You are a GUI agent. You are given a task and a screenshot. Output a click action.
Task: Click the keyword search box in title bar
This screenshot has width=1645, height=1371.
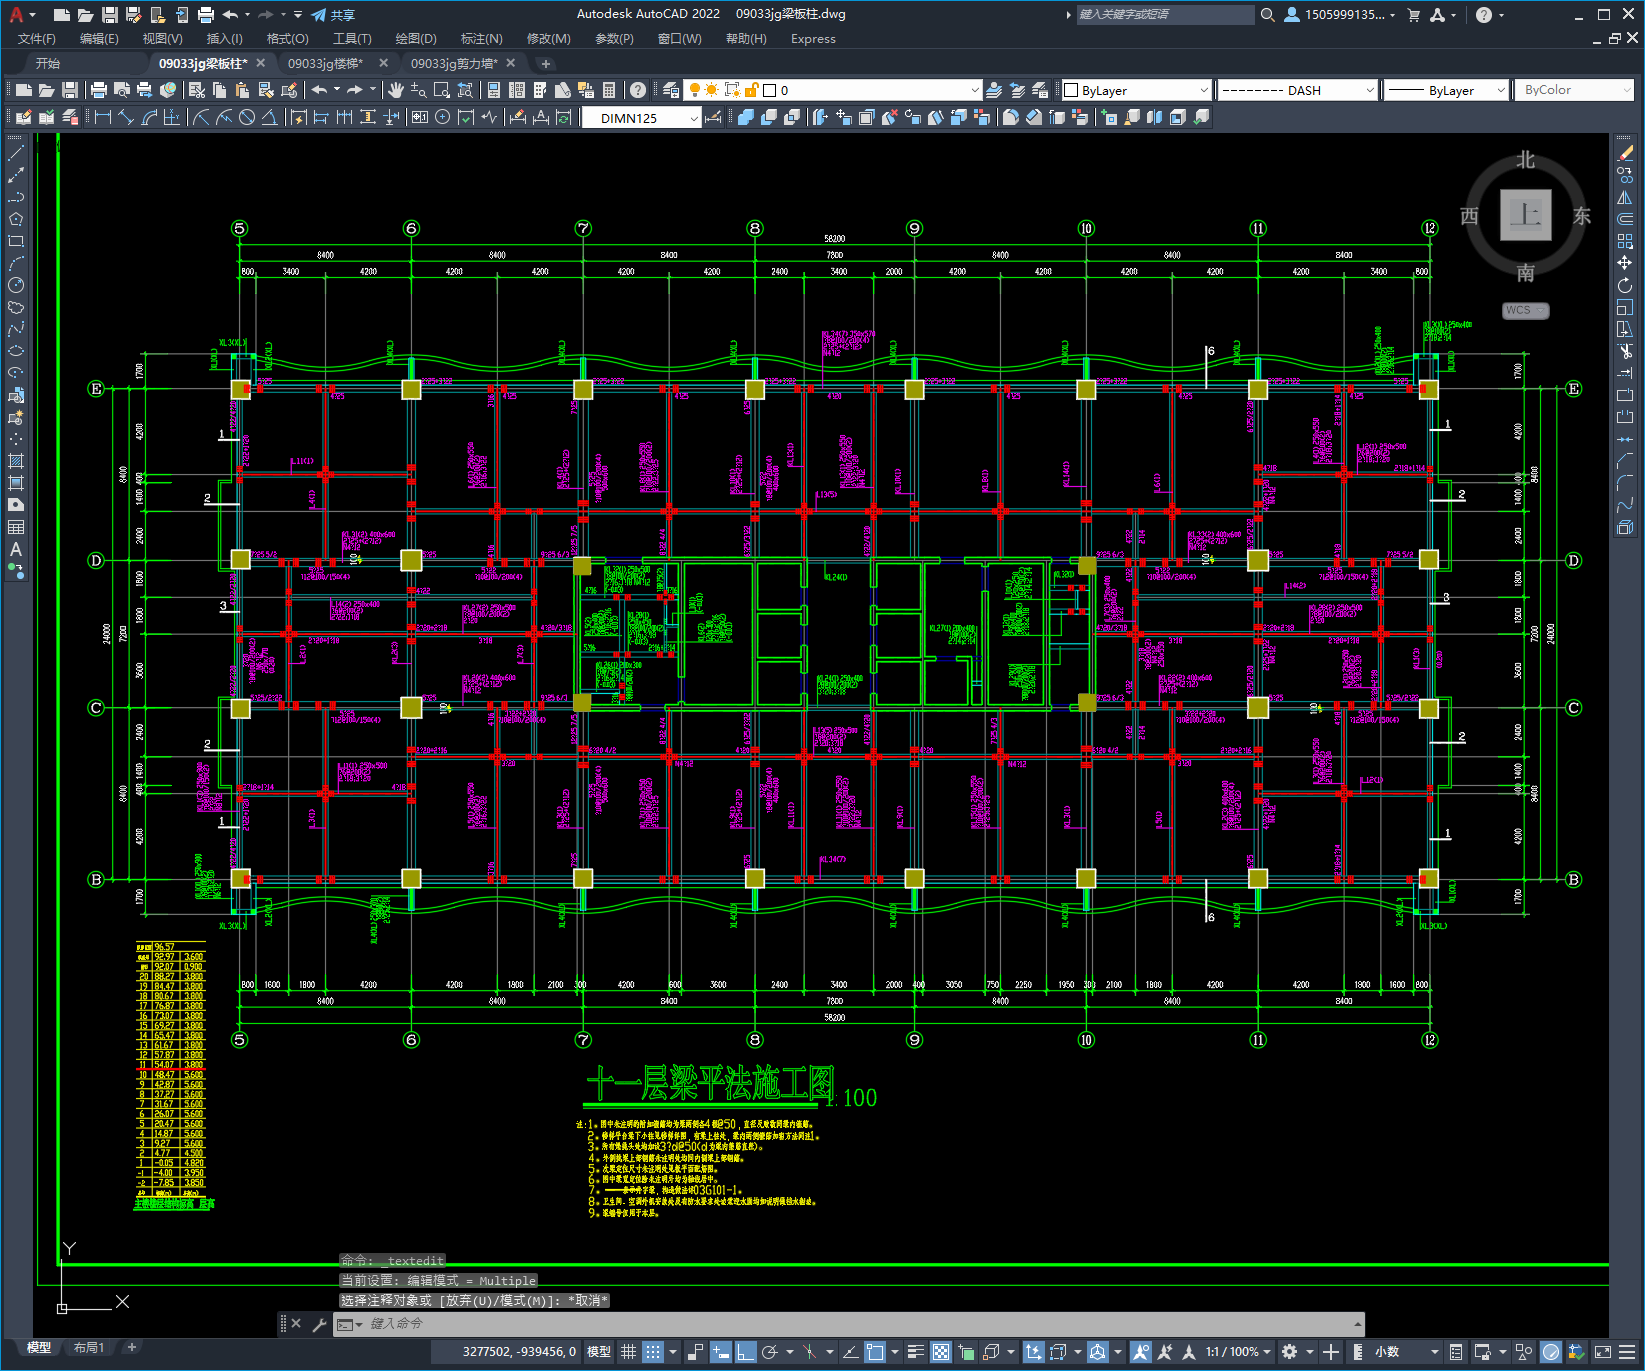click(1165, 15)
